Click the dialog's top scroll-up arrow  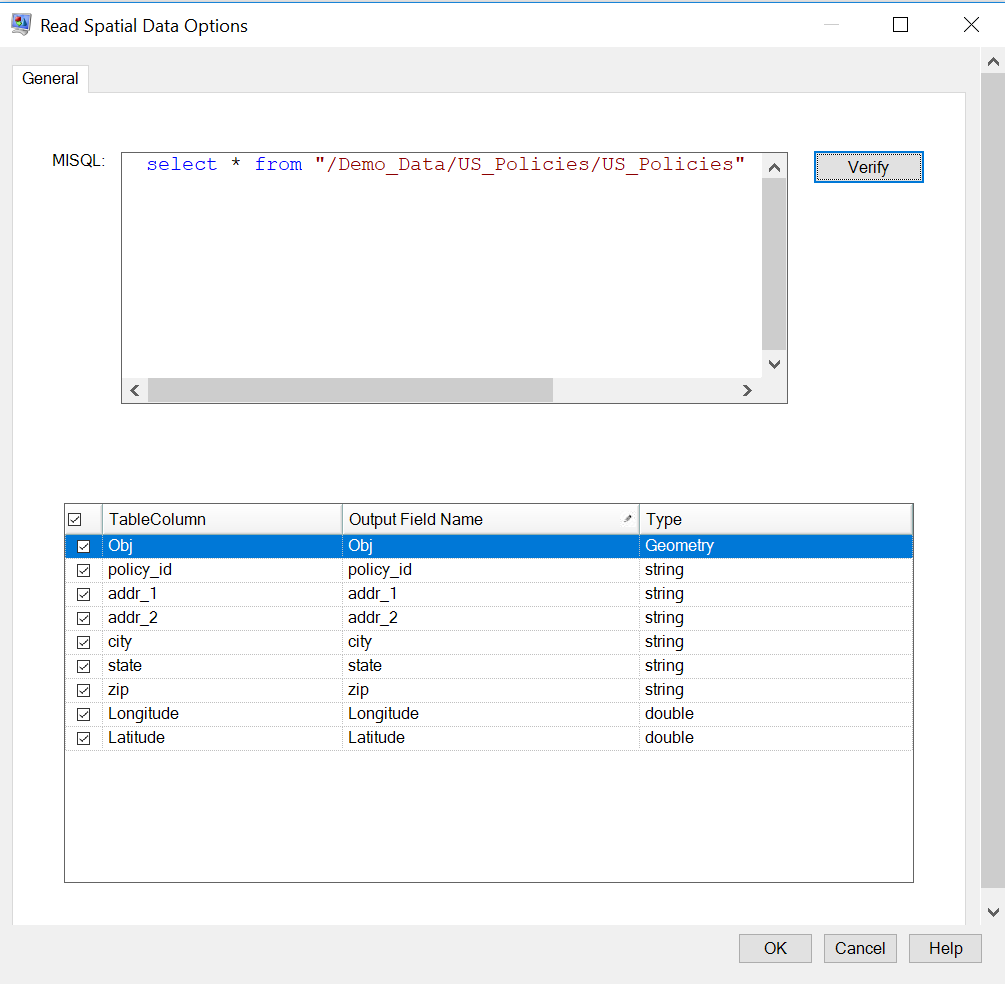click(x=995, y=59)
